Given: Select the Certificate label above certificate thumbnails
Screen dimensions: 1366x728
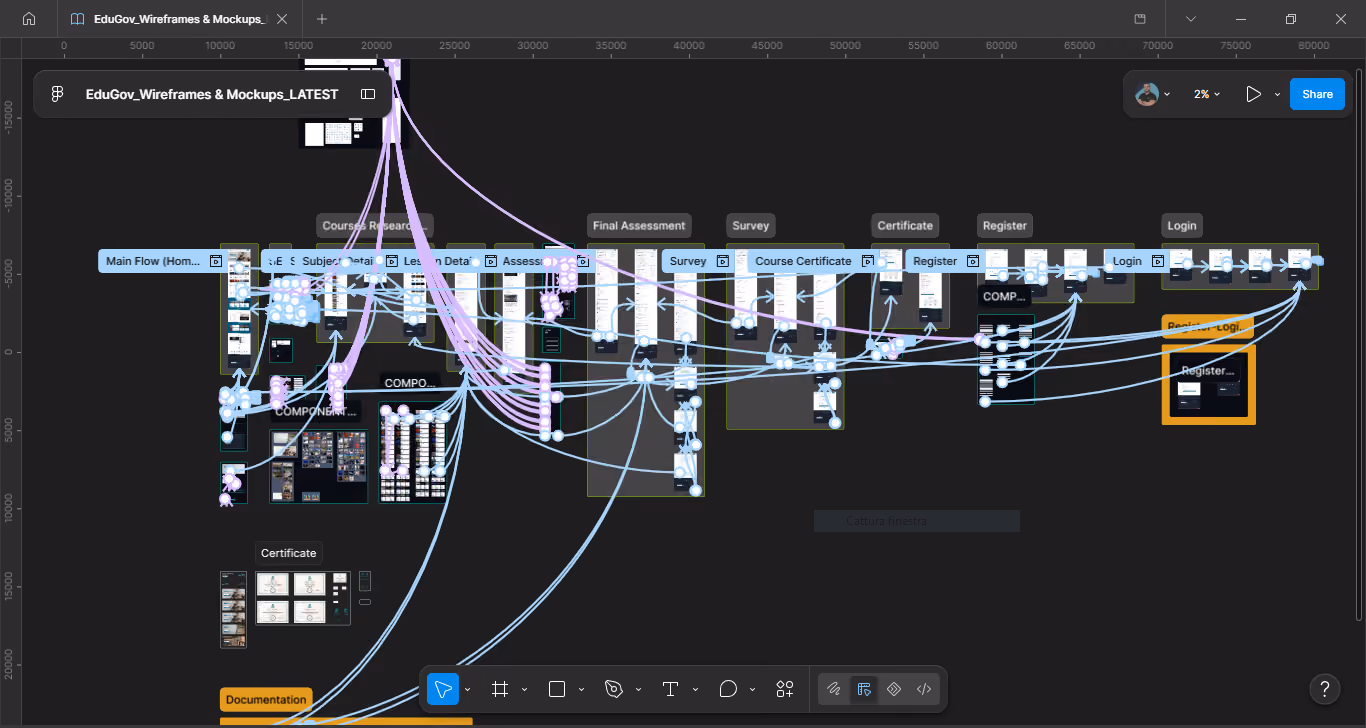Looking at the screenshot, I should pos(289,553).
